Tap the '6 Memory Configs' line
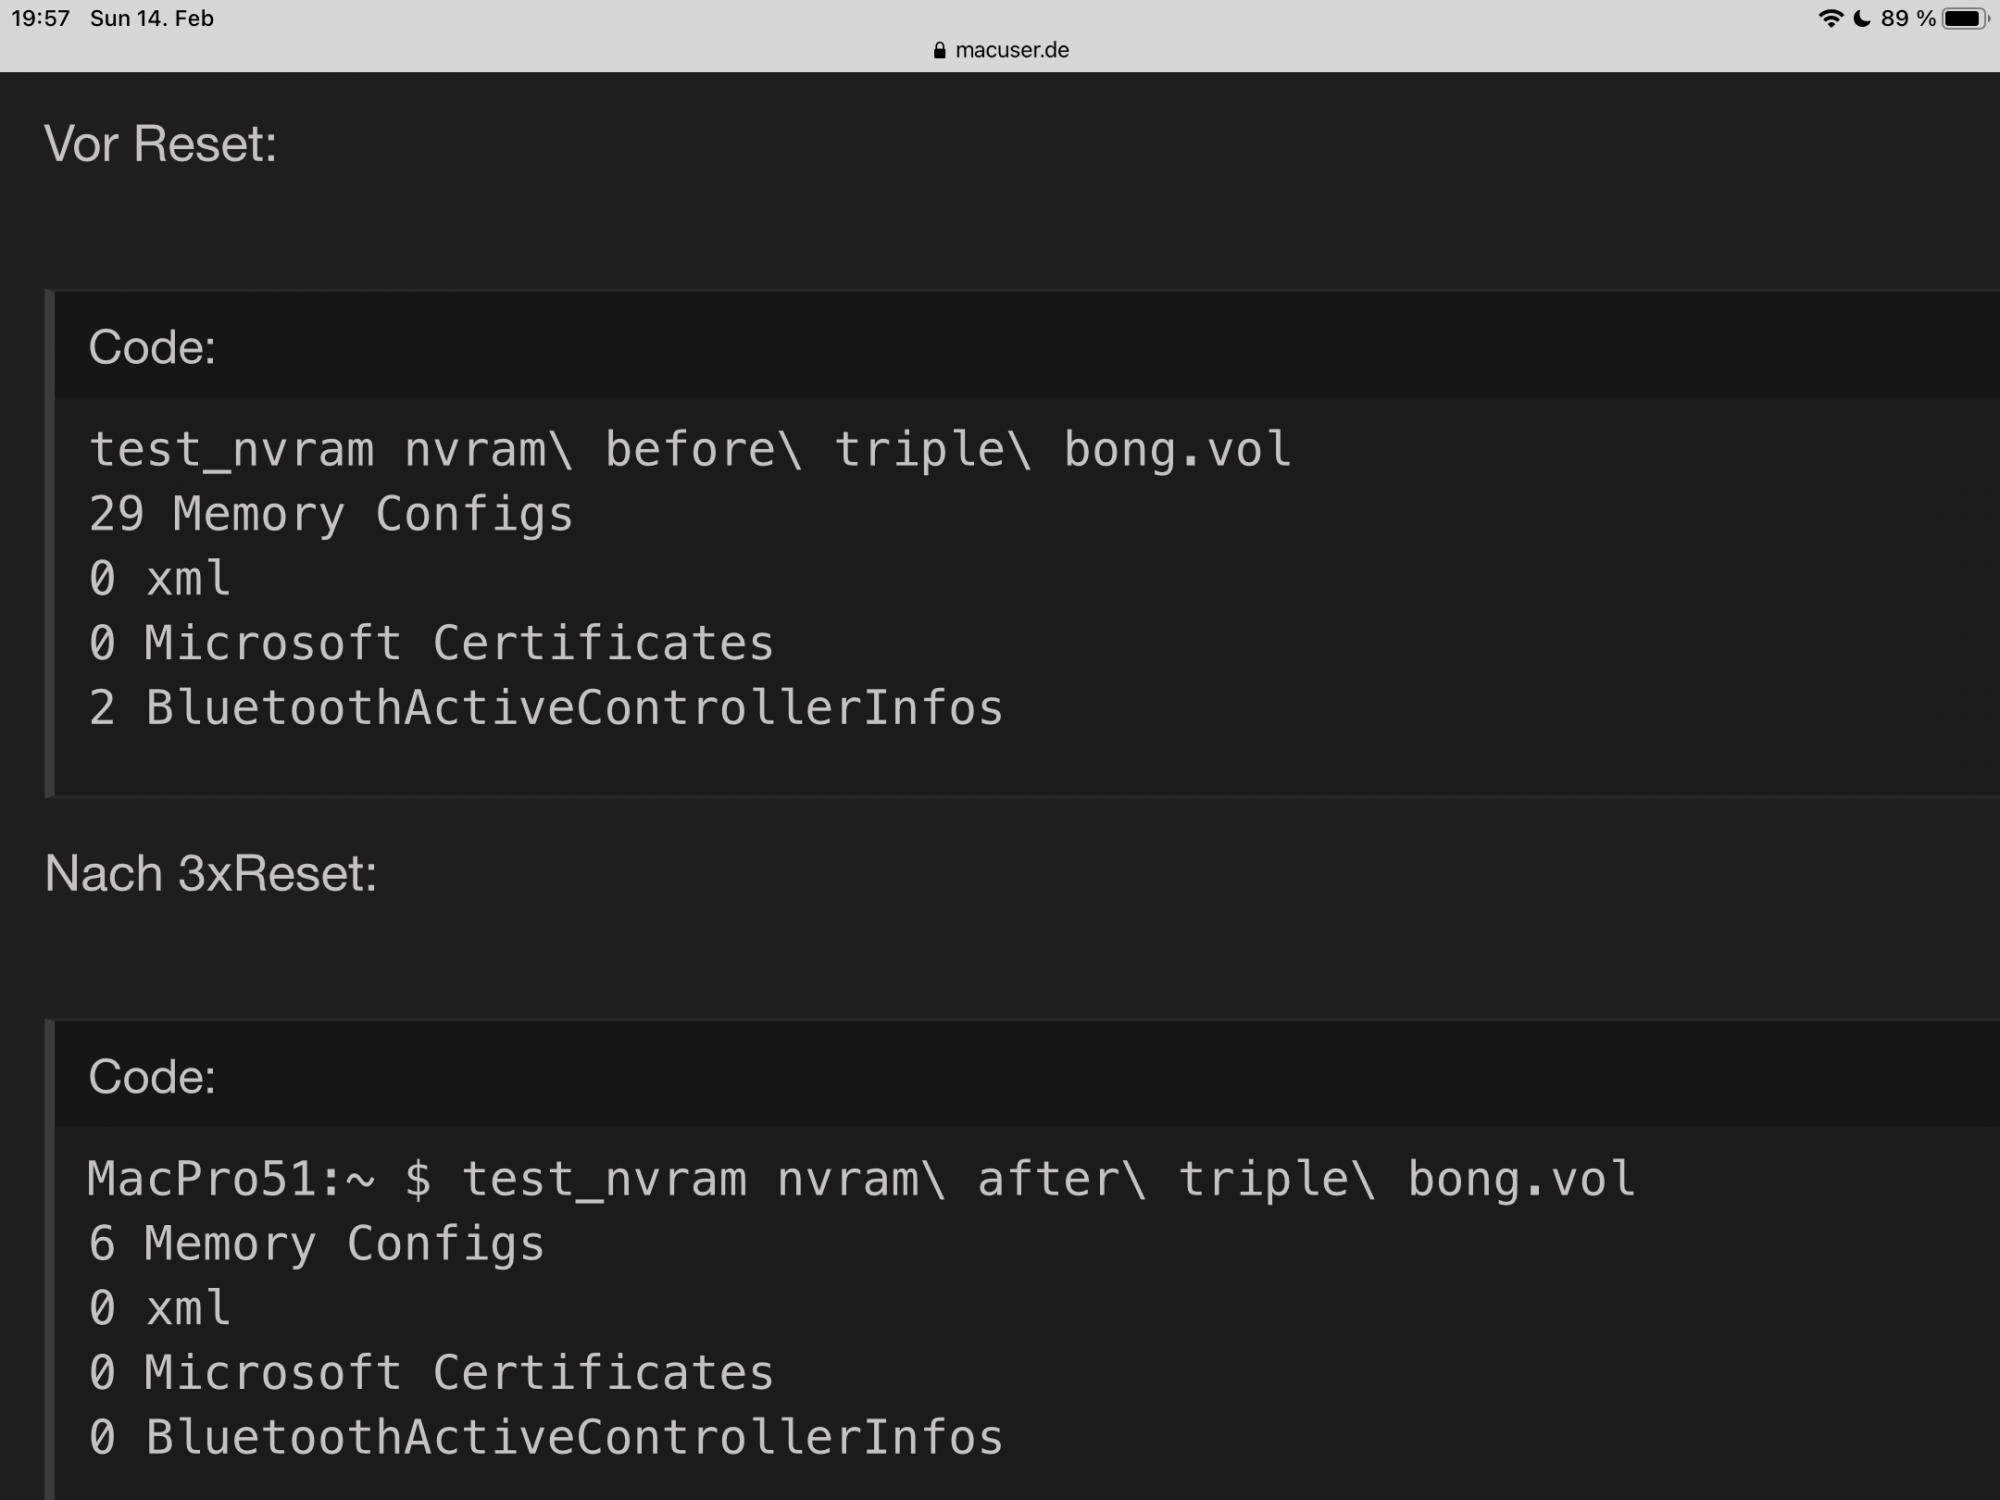Screen dimensions: 2000x1500 [x=316, y=1244]
